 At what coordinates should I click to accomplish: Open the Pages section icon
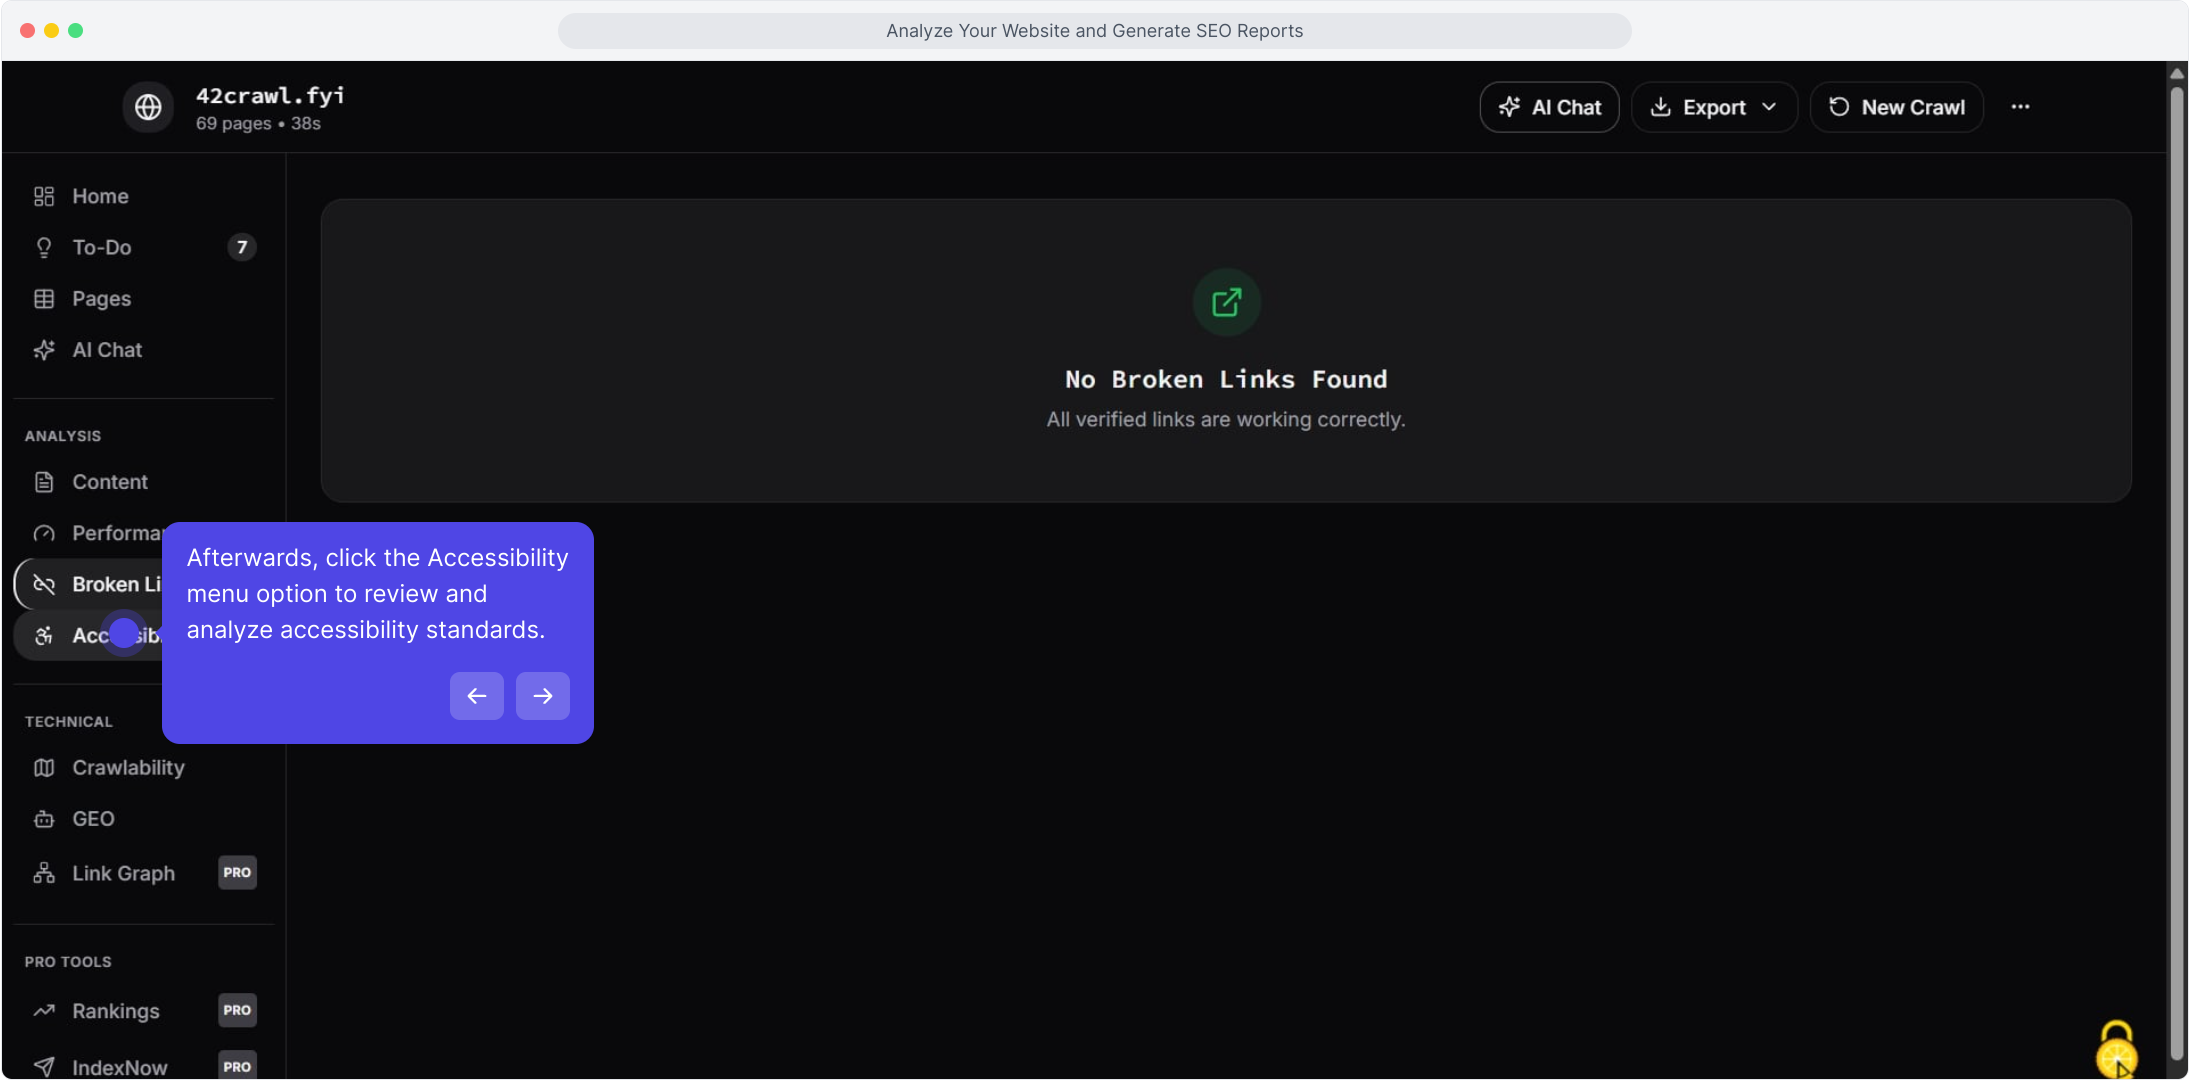pos(44,298)
